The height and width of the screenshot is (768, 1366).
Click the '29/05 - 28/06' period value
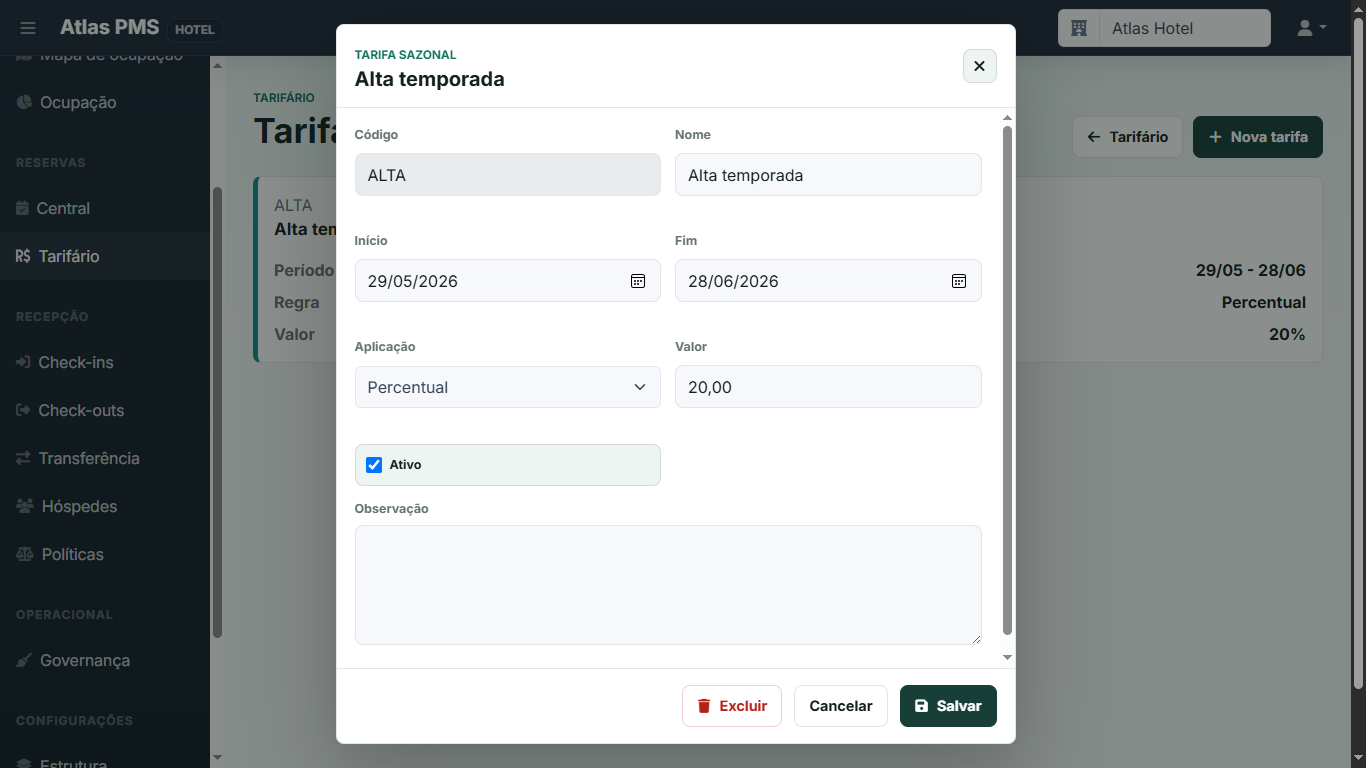pyautogui.click(x=1251, y=270)
